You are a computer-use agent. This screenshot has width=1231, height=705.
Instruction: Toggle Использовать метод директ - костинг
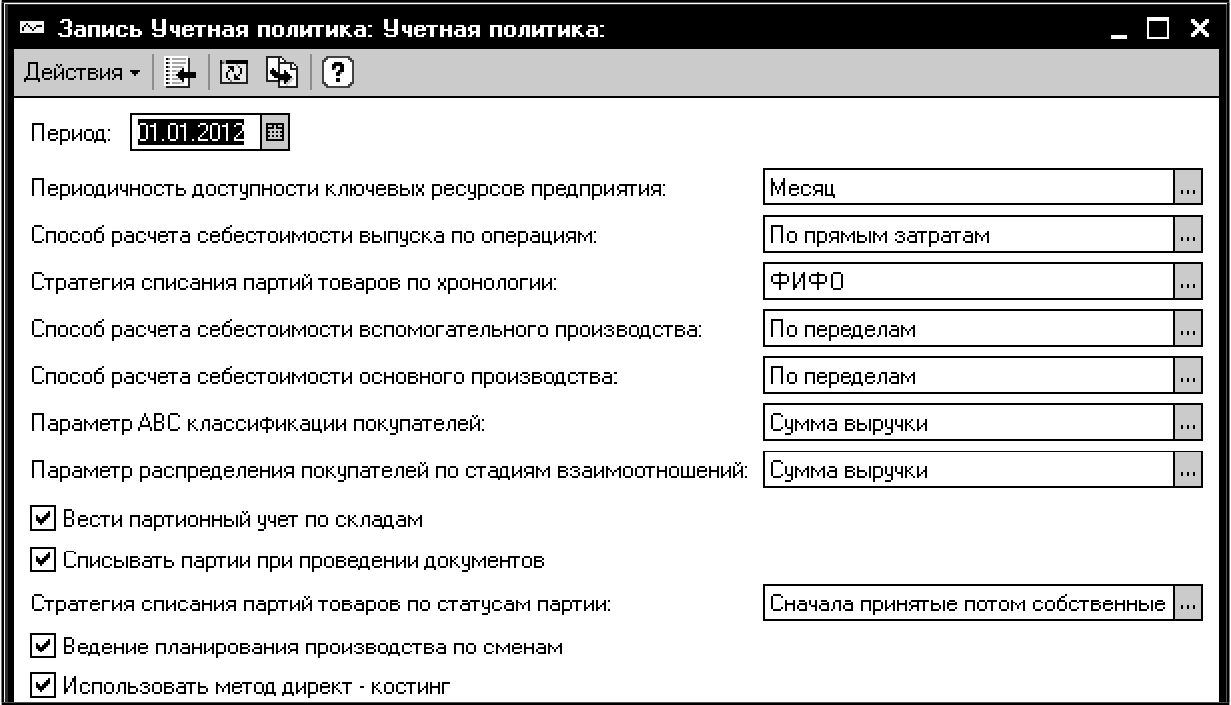(x=43, y=686)
